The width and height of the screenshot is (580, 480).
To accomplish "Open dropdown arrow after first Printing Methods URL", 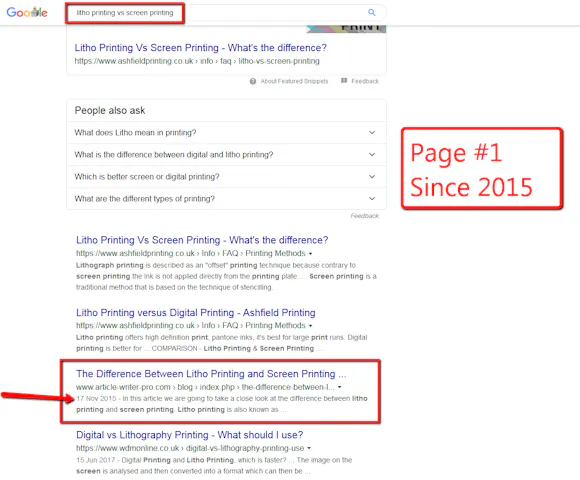I will click(310, 254).
